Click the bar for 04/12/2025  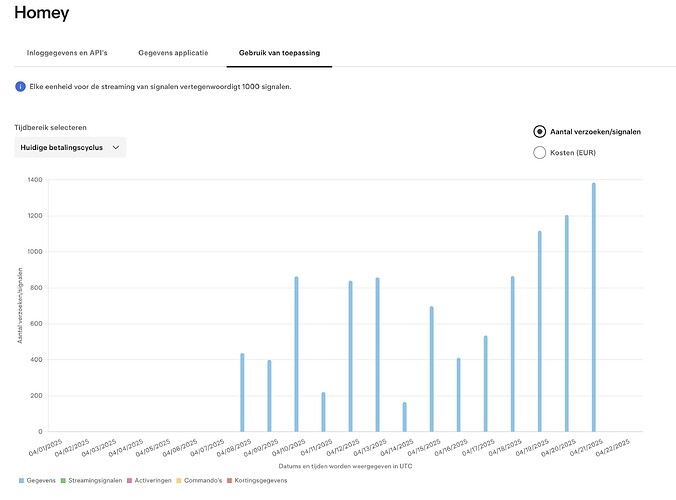tap(351, 356)
